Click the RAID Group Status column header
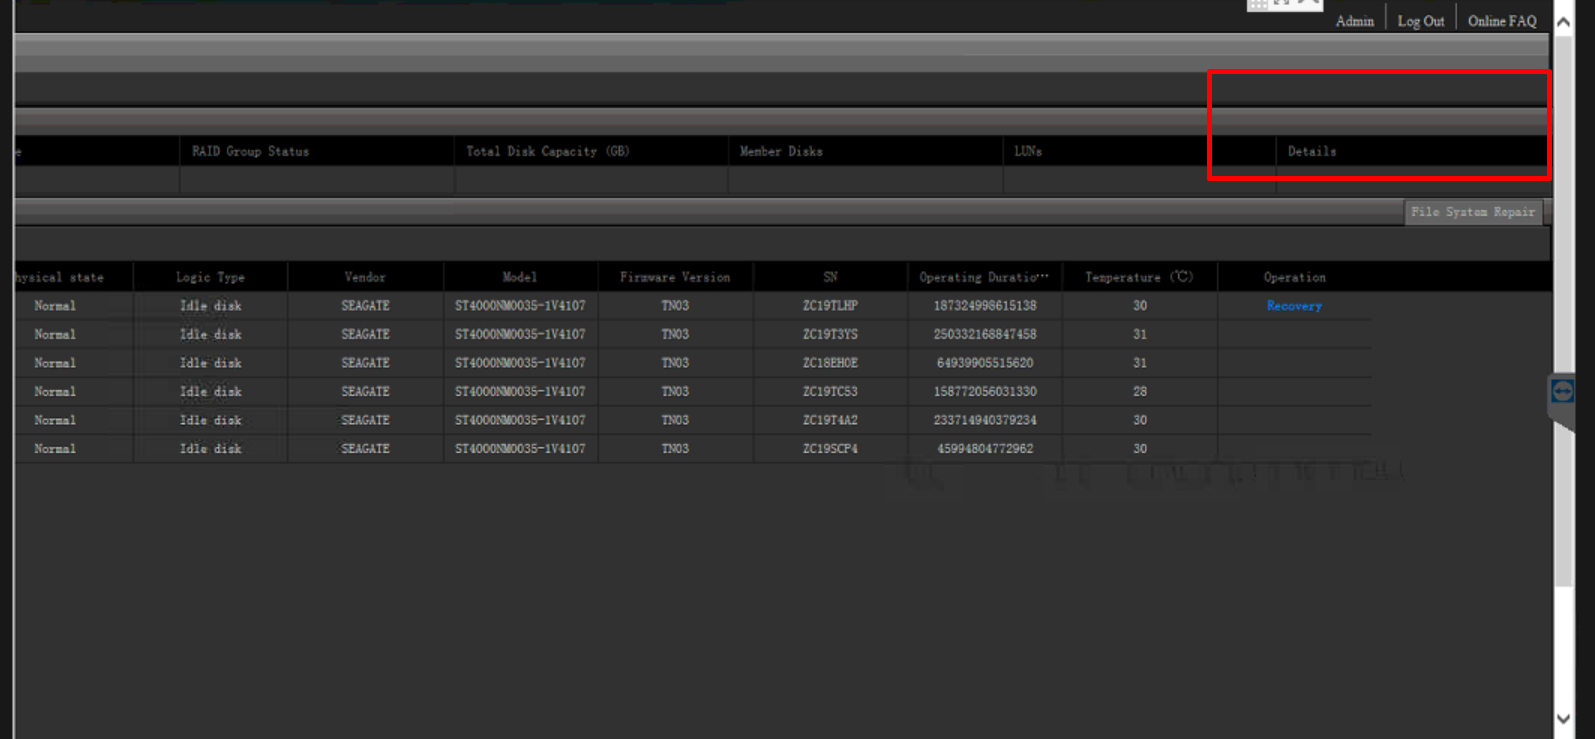Viewport: 1595px width, 739px height. click(x=250, y=151)
